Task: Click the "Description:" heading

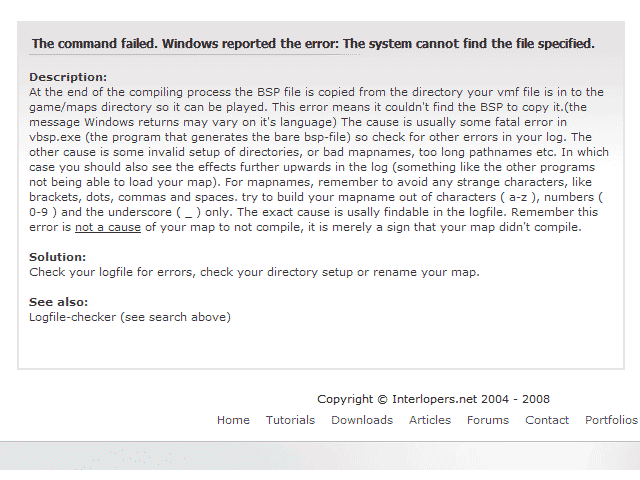Action: coord(68,77)
